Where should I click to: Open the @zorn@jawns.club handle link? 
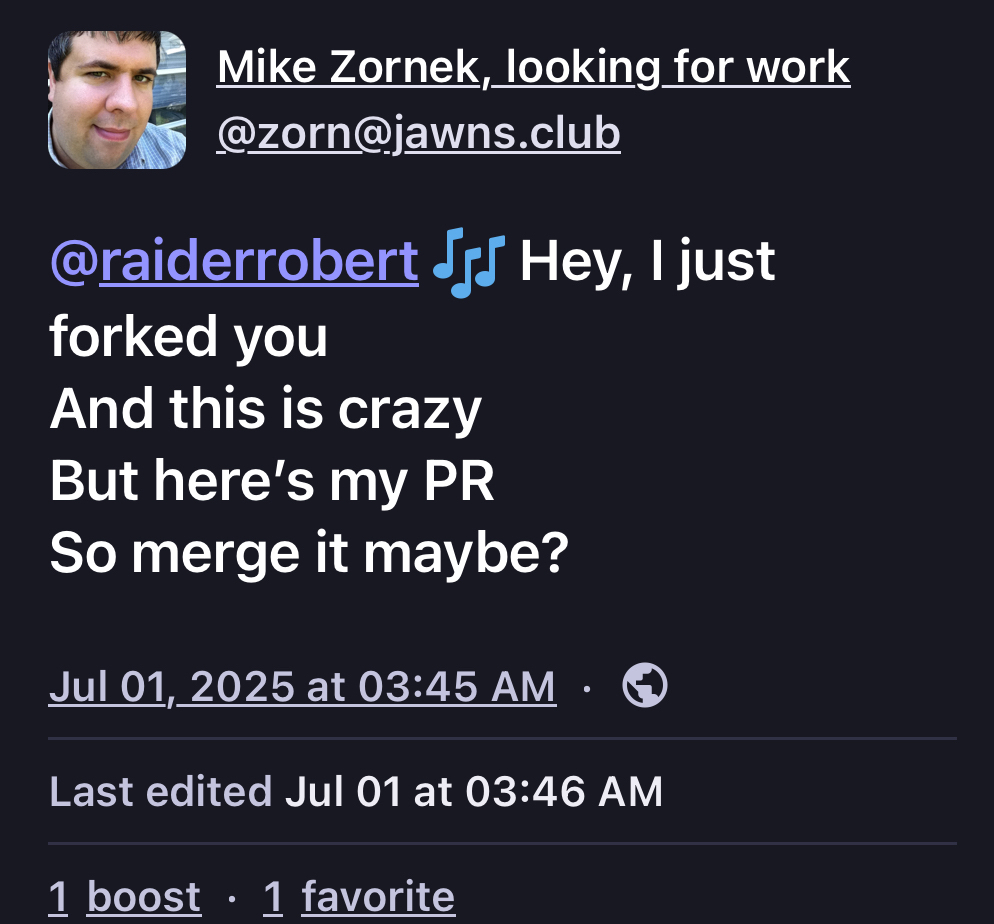[x=418, y=133]
